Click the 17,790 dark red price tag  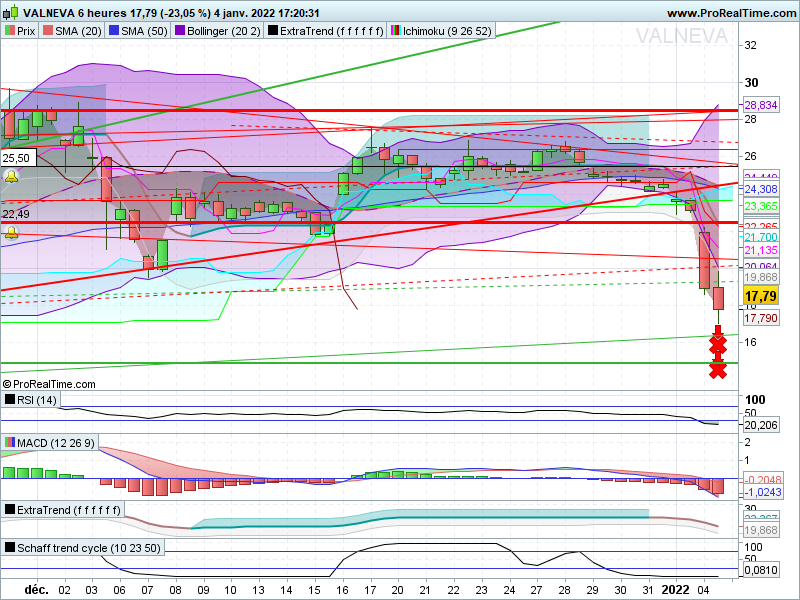tap(761, 318)
